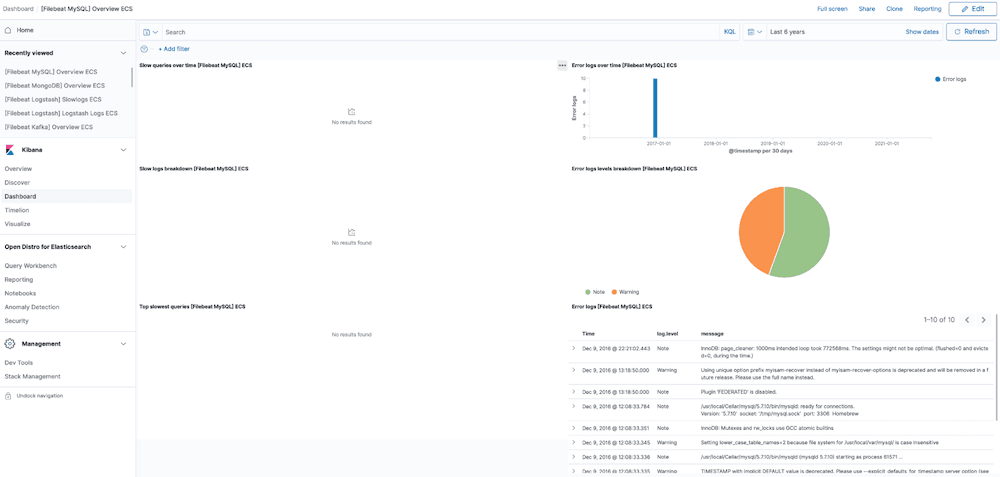
Task: Open Anomaly Detection
Action: coord(32,307)
